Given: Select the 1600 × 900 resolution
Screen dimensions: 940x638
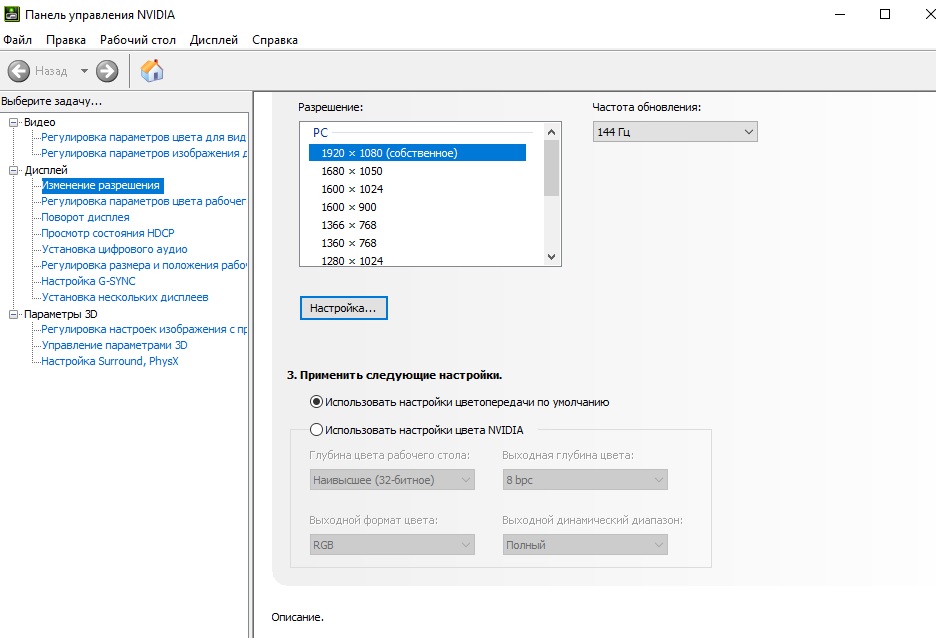Looking at the screenshot, I should 348,207.
